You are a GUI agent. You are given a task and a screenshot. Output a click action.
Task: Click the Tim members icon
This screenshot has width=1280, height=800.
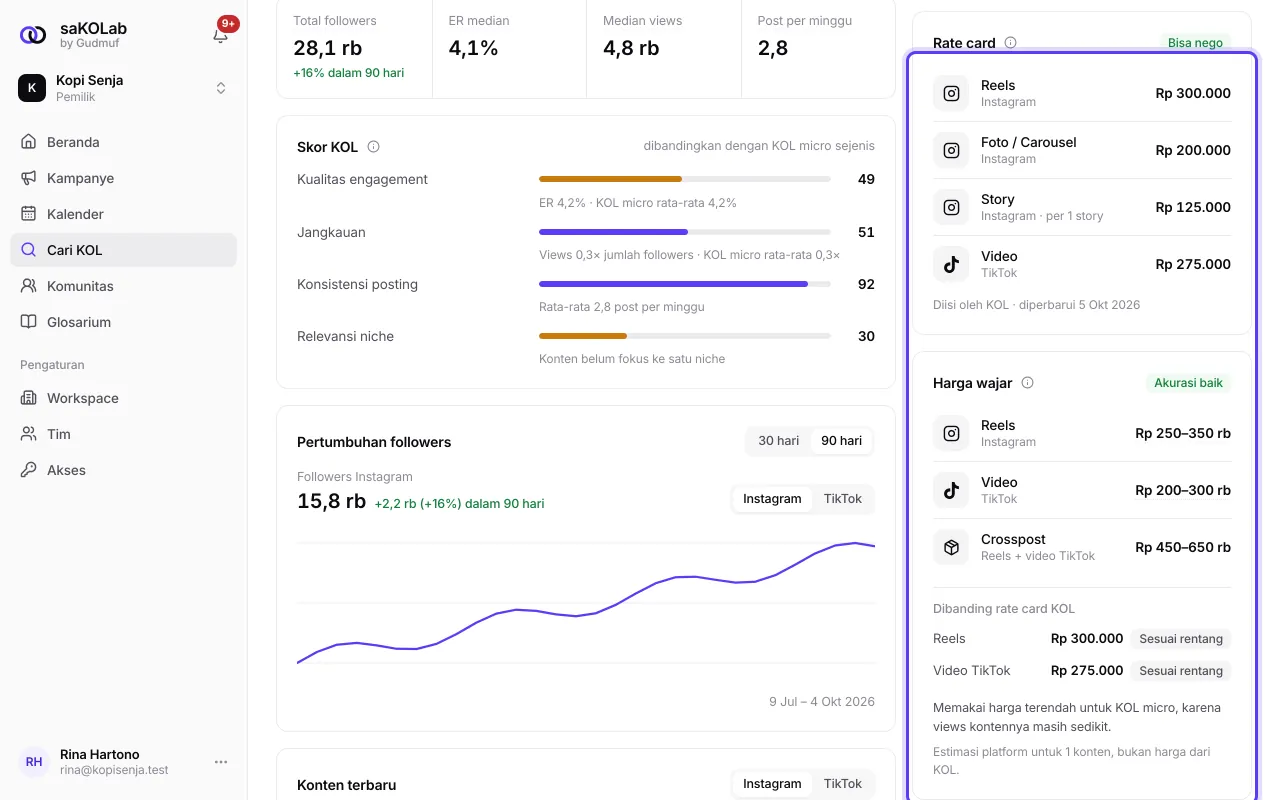coord(29,434)
